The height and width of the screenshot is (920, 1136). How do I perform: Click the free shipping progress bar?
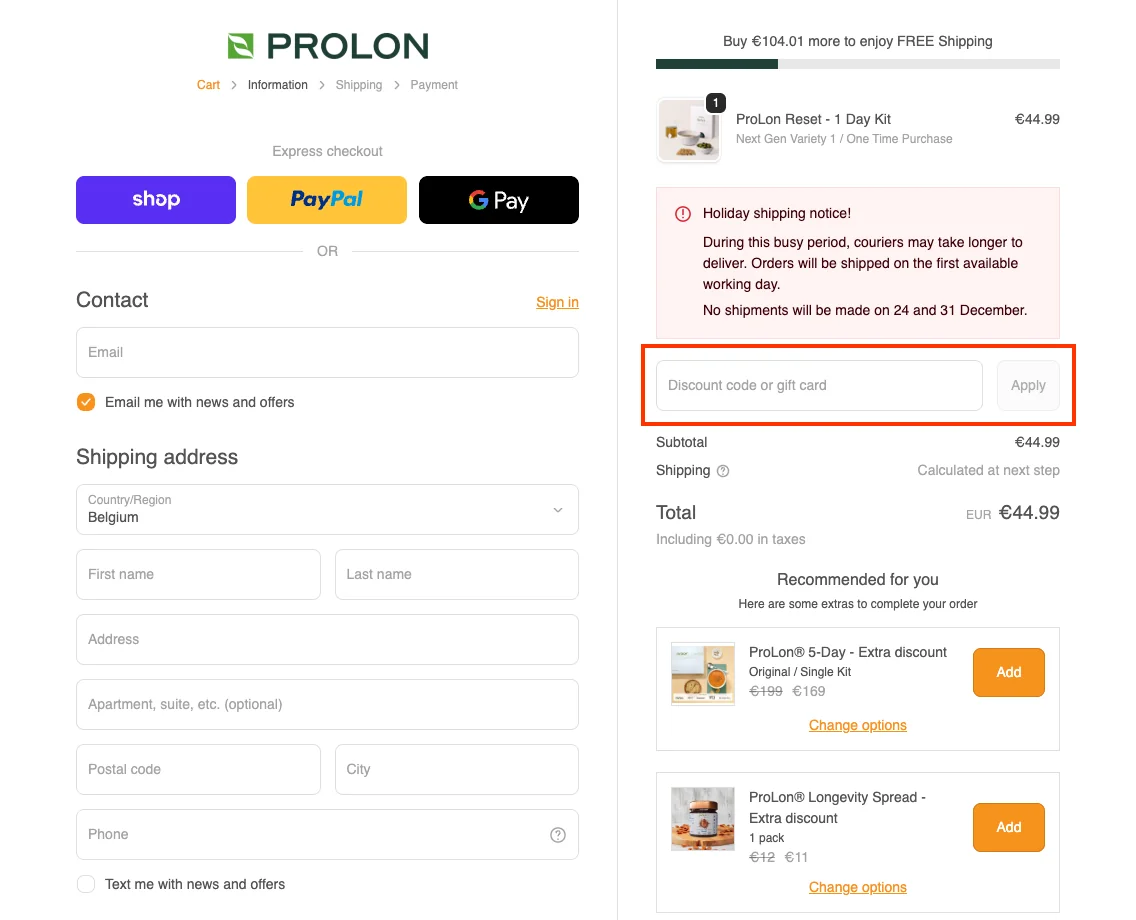857,64
